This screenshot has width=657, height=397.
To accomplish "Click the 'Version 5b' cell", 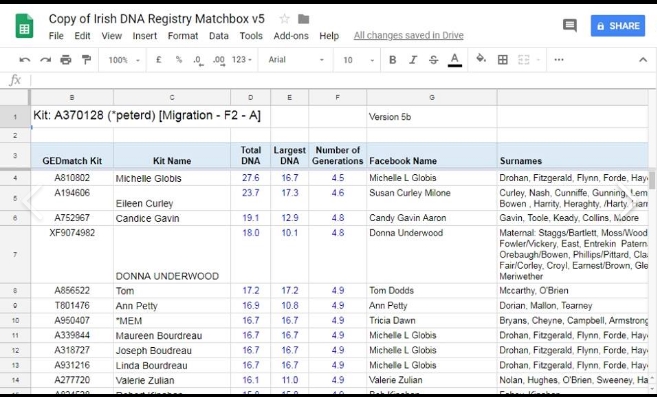I will pos(432,117).
